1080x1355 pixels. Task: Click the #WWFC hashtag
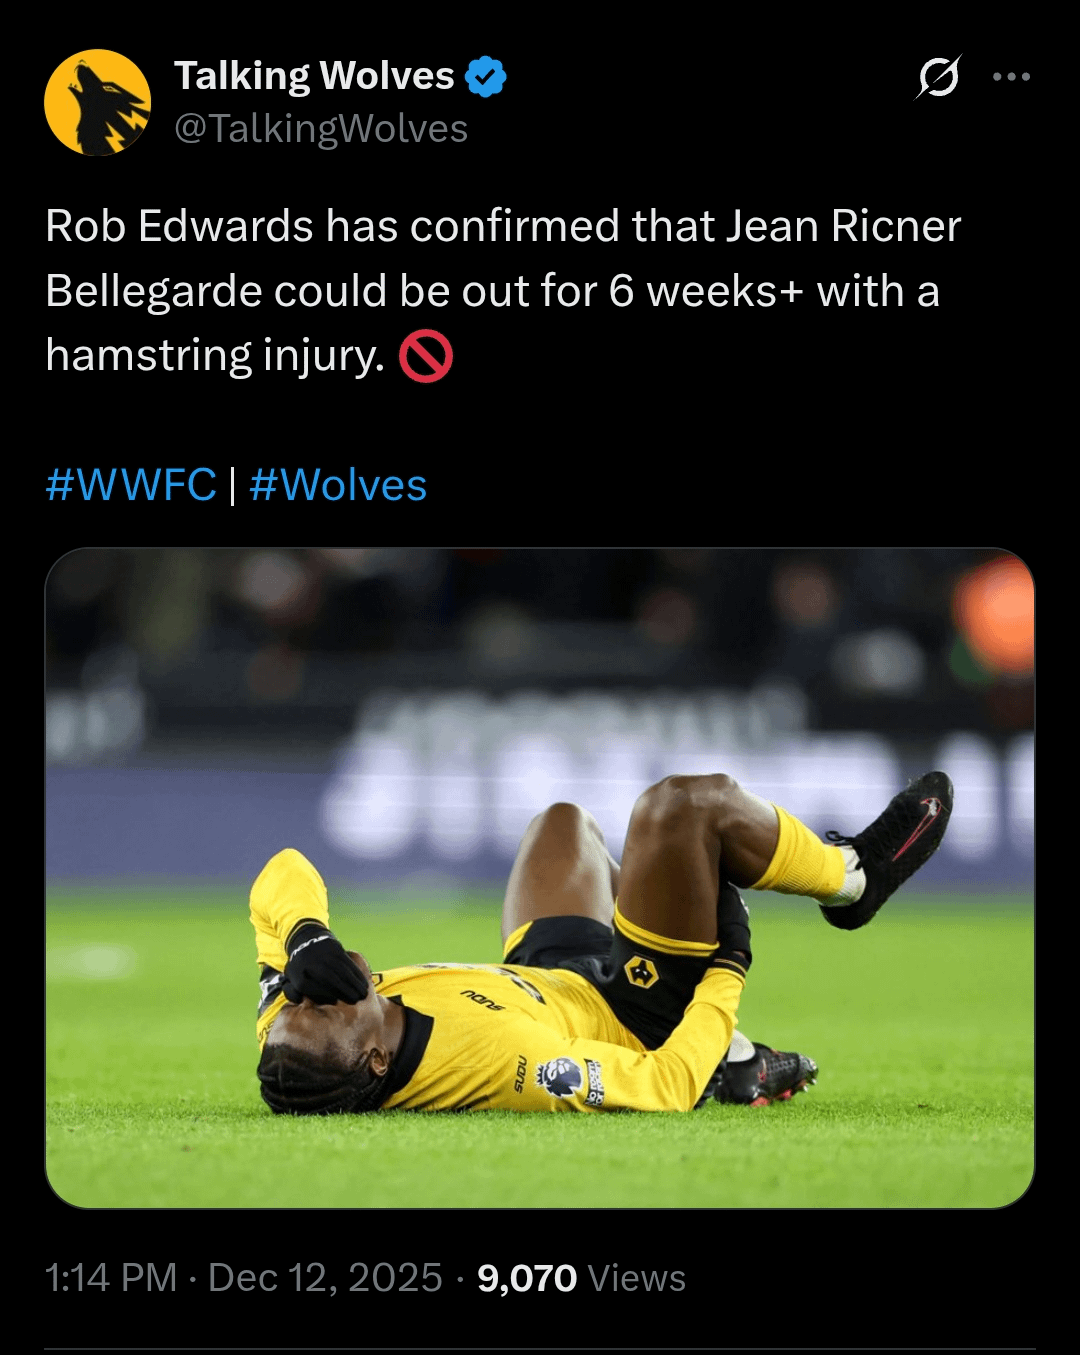pos(131,486)
